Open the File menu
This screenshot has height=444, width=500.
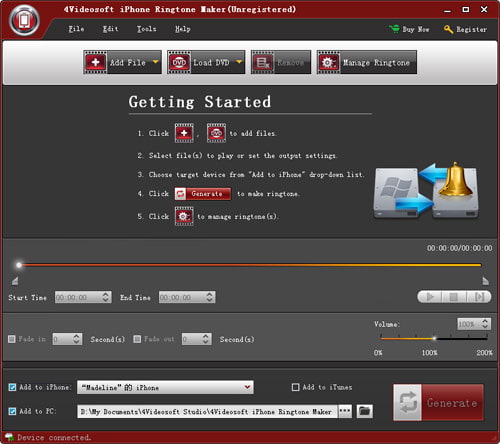[x=76, y=29]
